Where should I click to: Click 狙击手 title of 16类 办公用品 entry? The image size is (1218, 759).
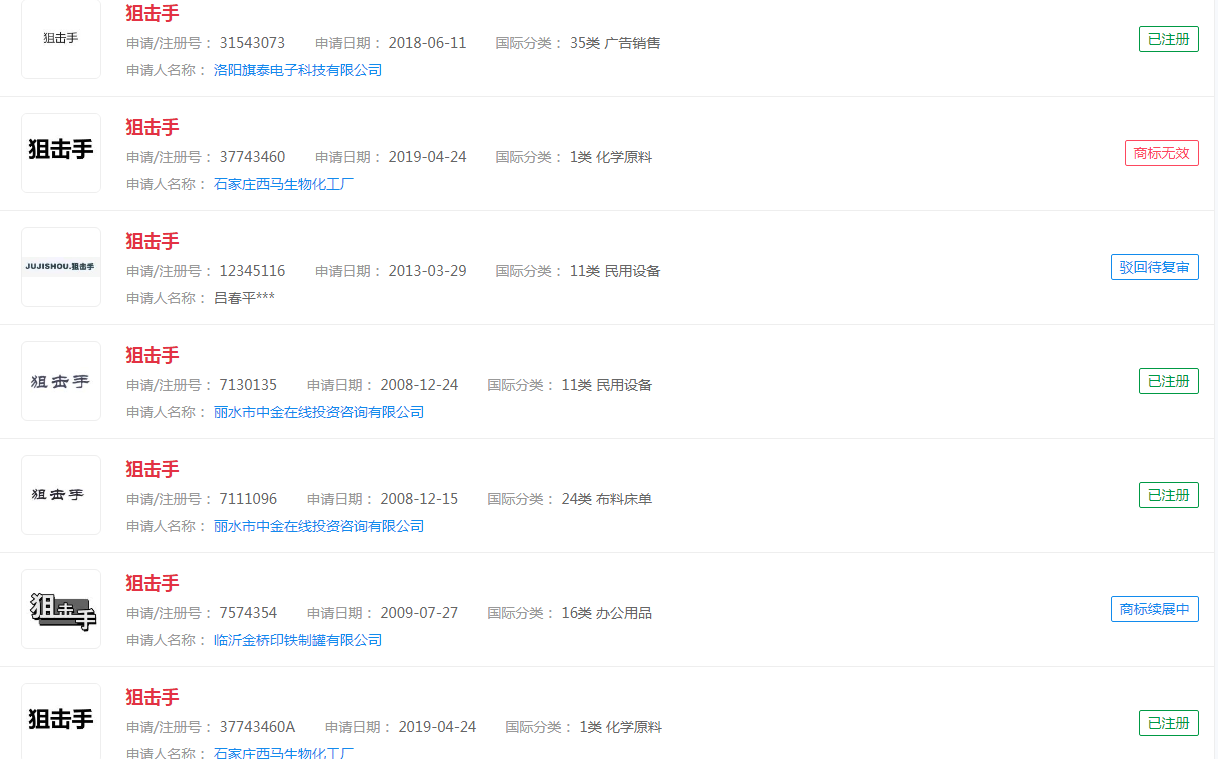(x=152, y=583)
